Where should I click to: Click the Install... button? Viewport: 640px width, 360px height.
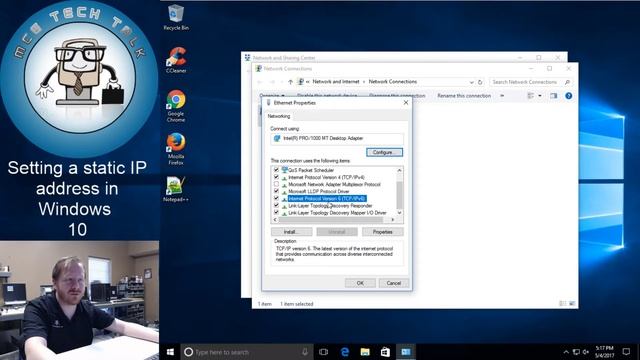coord(291,232)
